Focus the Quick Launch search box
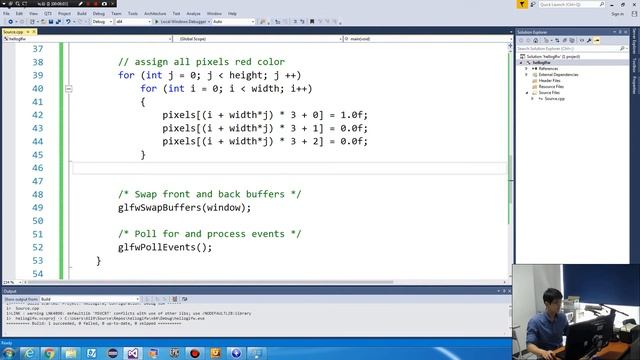 (x=571, y=4)
